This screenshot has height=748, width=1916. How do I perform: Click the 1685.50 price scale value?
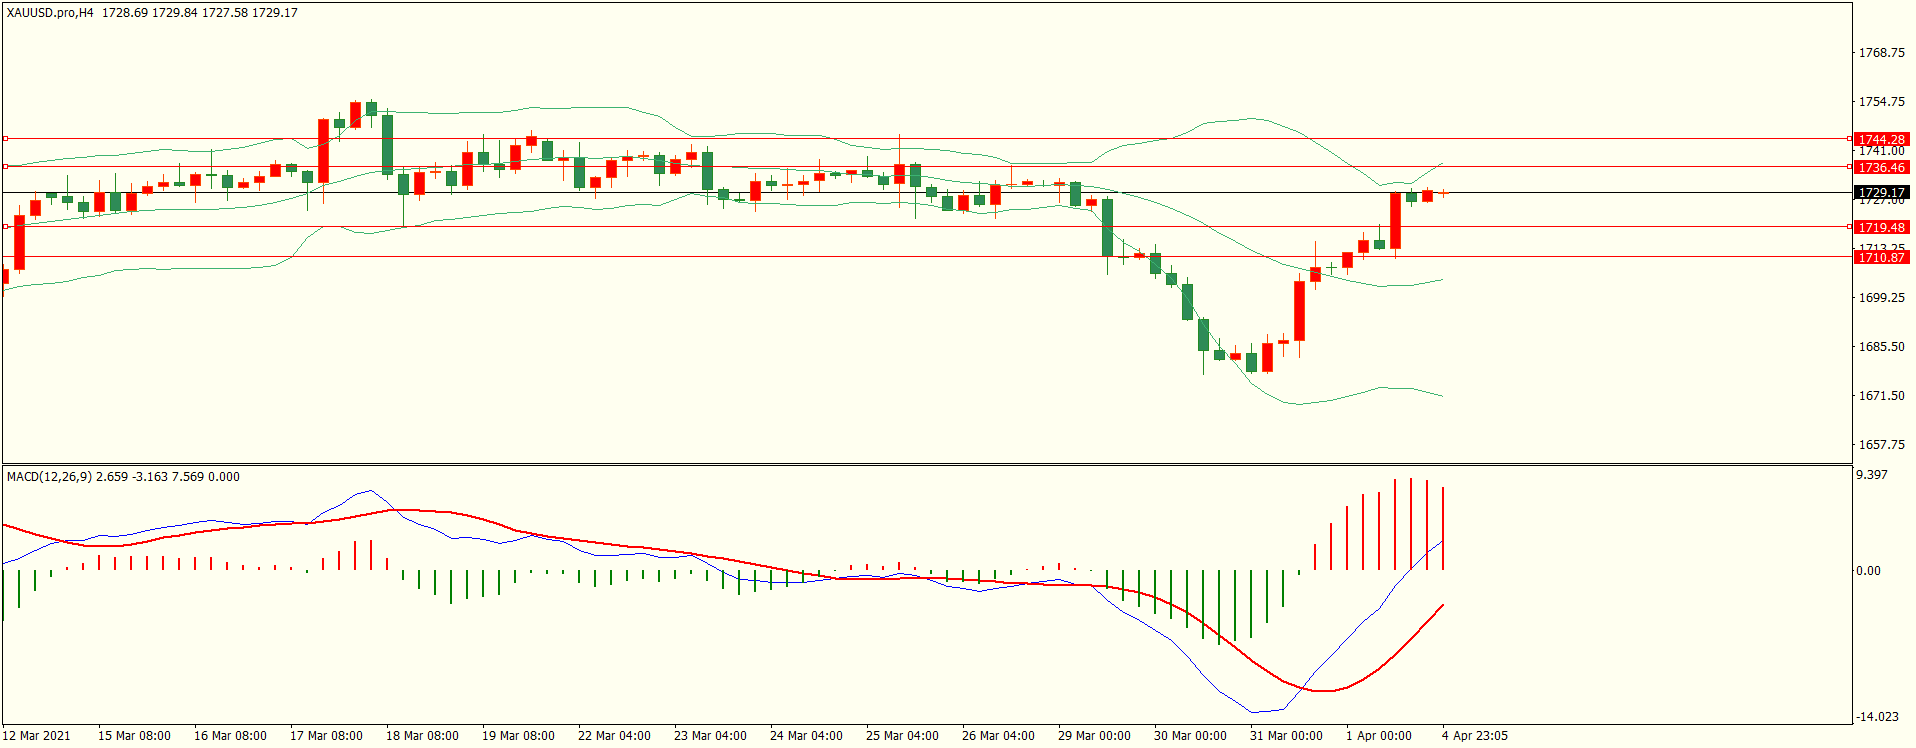1881,347
